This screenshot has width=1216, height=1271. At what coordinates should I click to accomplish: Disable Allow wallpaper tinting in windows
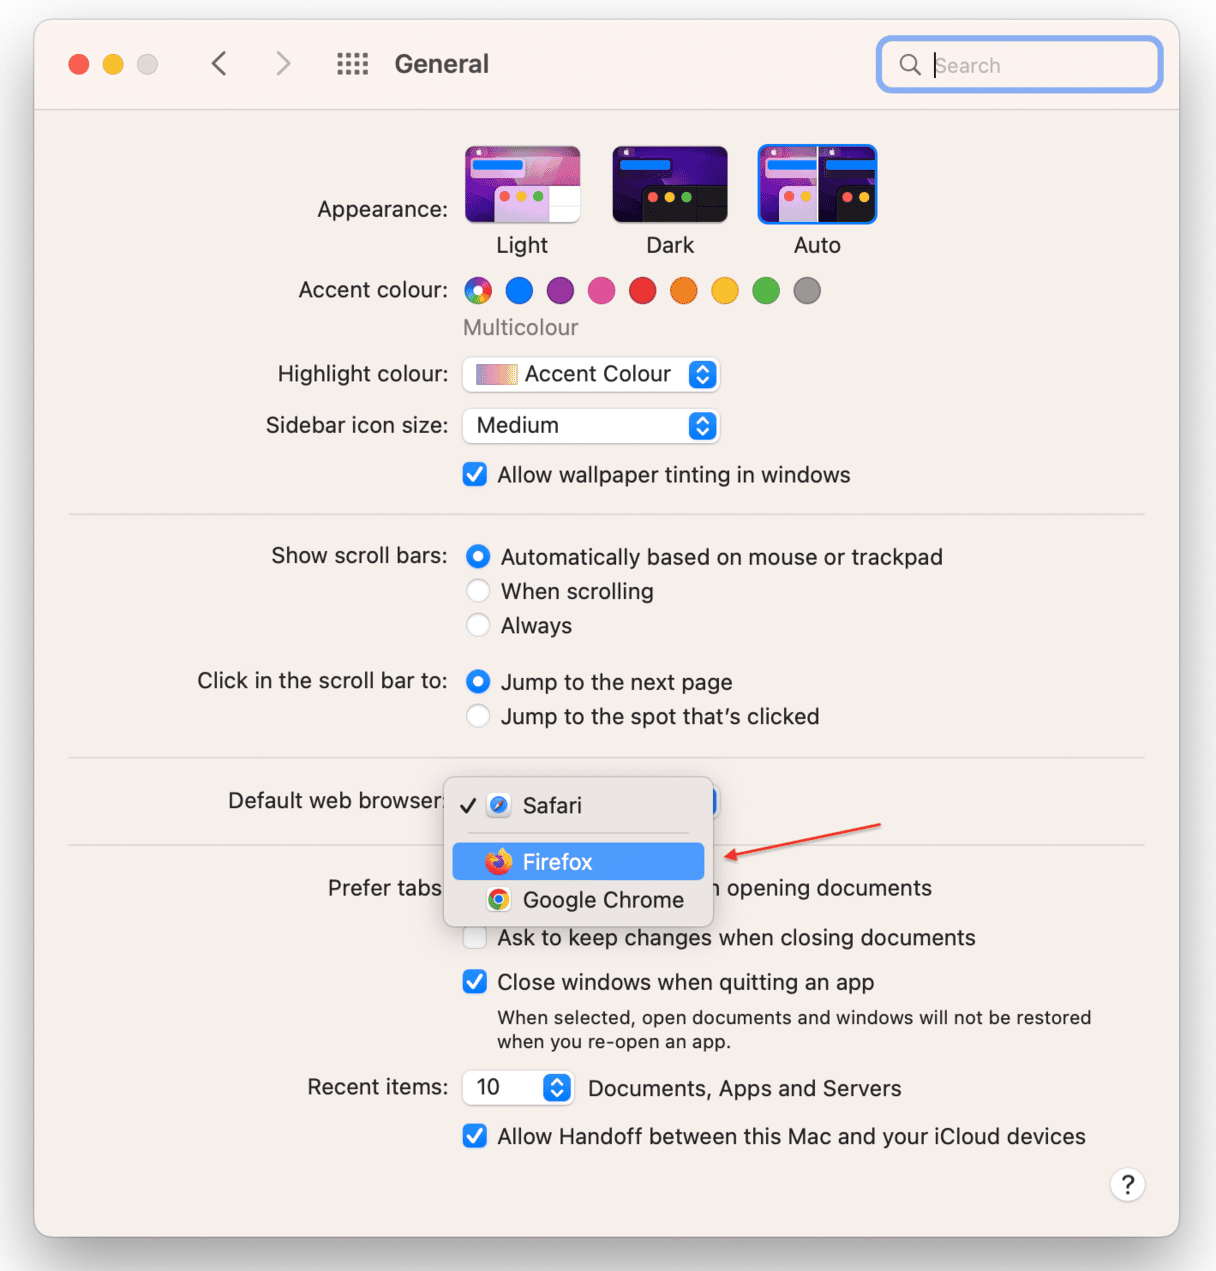[x=475, y=474]
